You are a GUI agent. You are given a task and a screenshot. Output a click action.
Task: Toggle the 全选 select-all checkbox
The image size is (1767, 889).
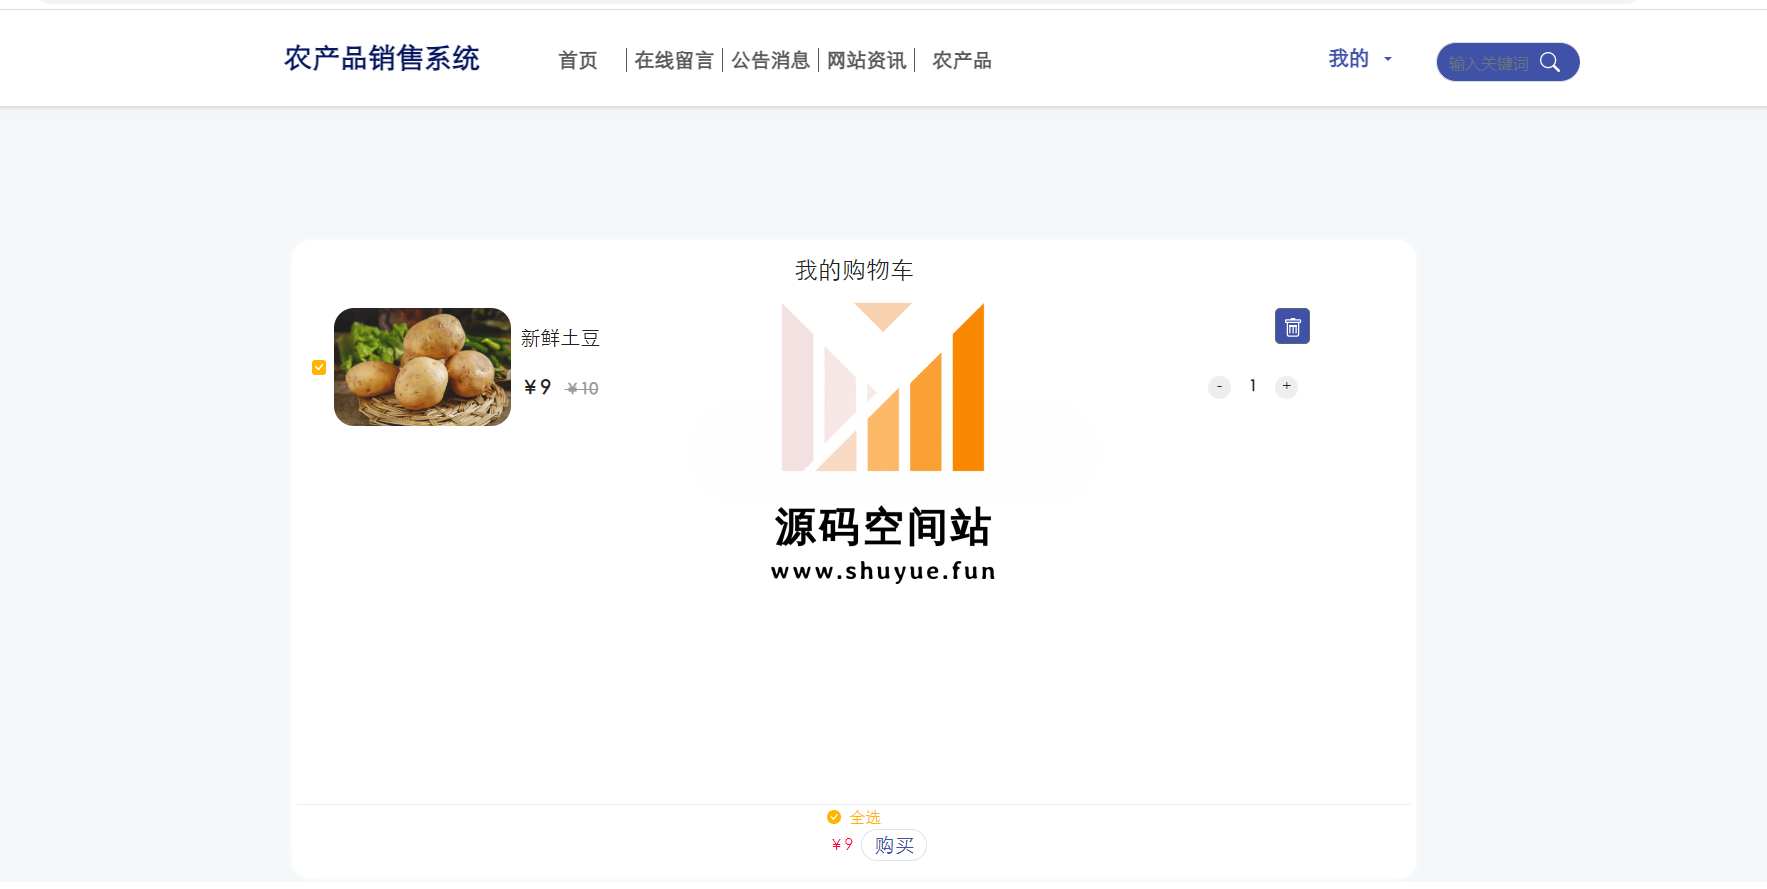click(834, 817)
